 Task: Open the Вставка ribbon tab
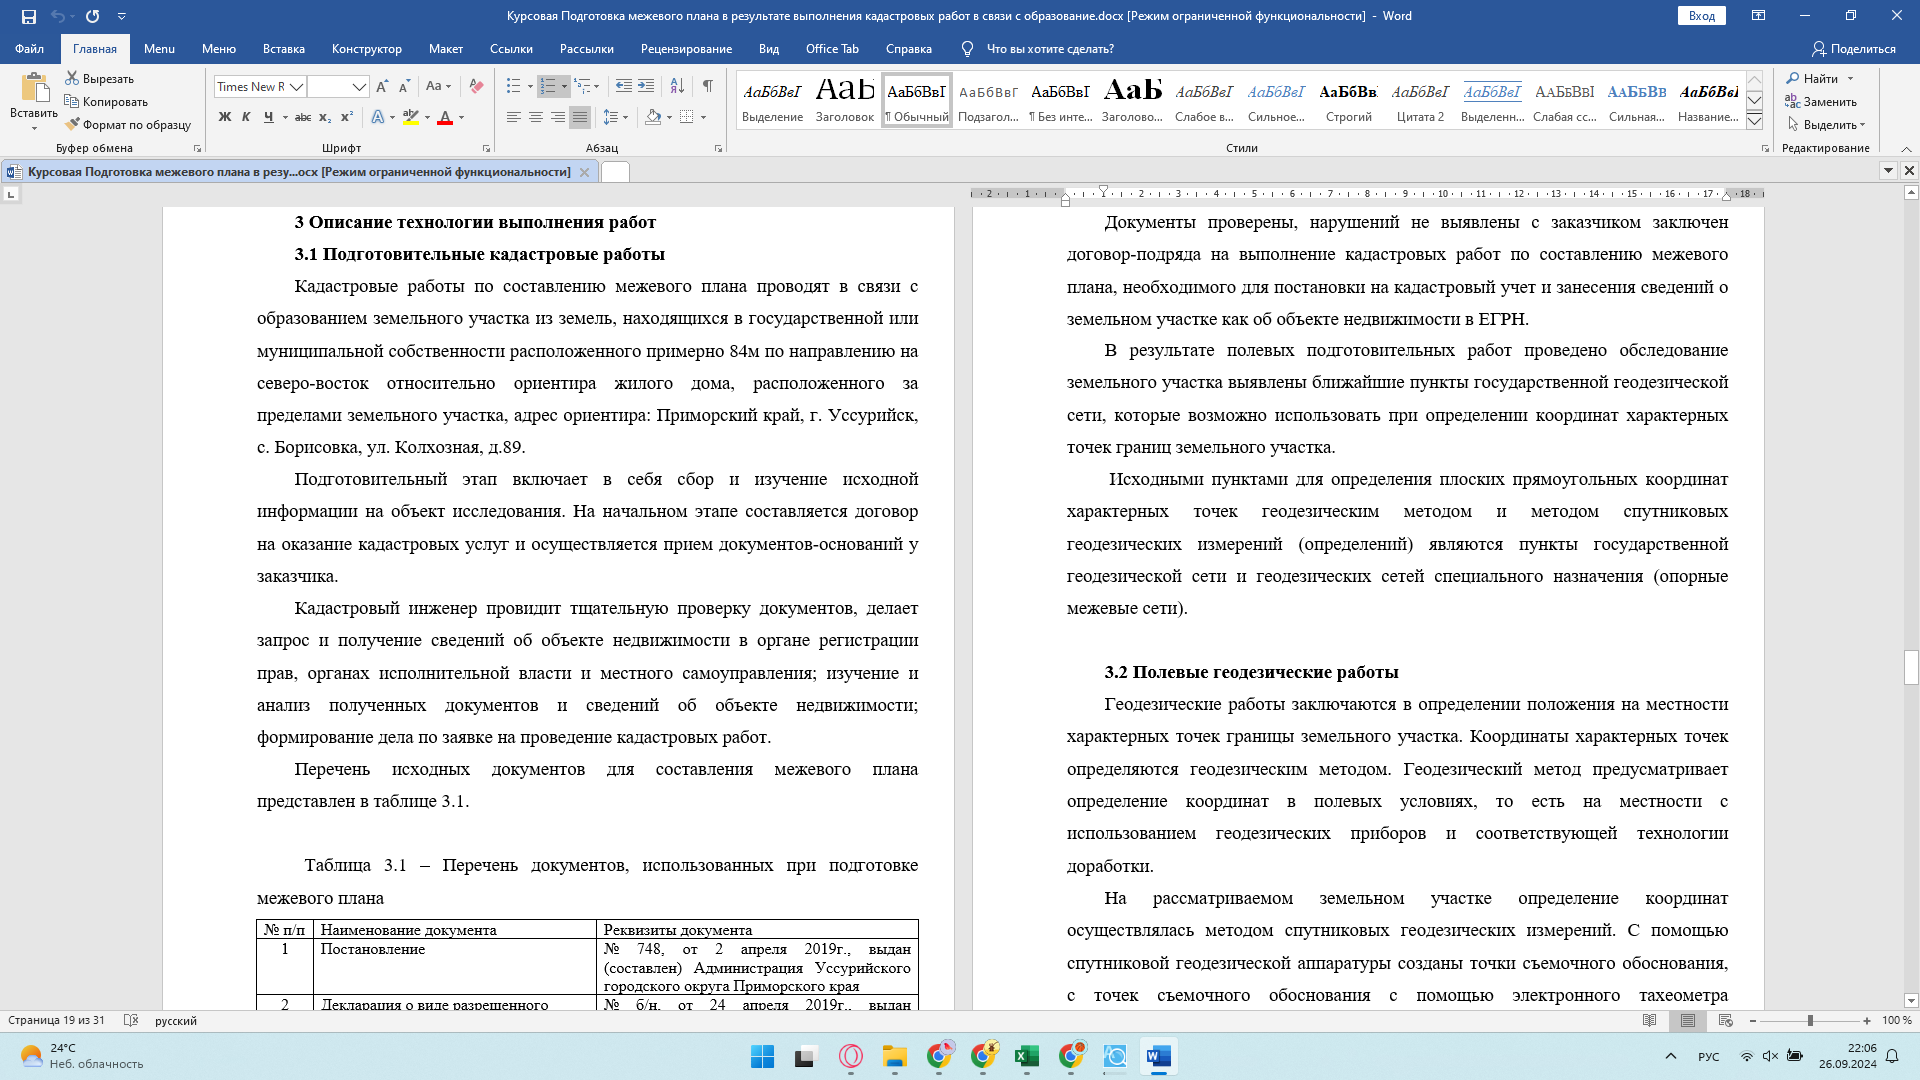pos(284,49)
